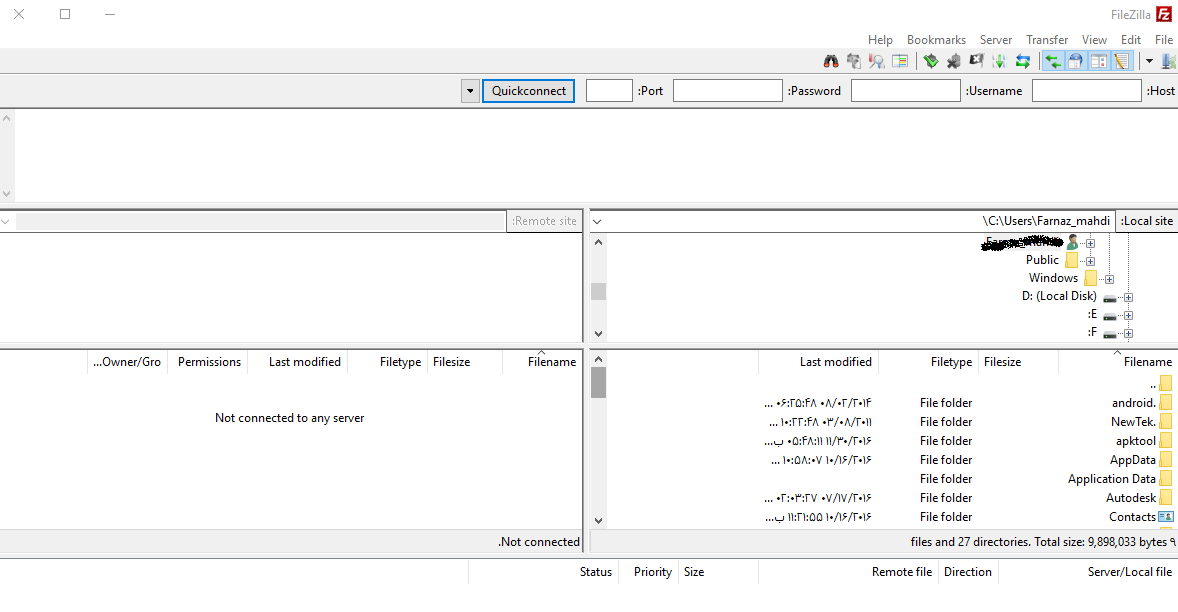Screen dimensions: 1178x612
Task: Open the Transfer menu
Action: click(x=1046, y=40)
